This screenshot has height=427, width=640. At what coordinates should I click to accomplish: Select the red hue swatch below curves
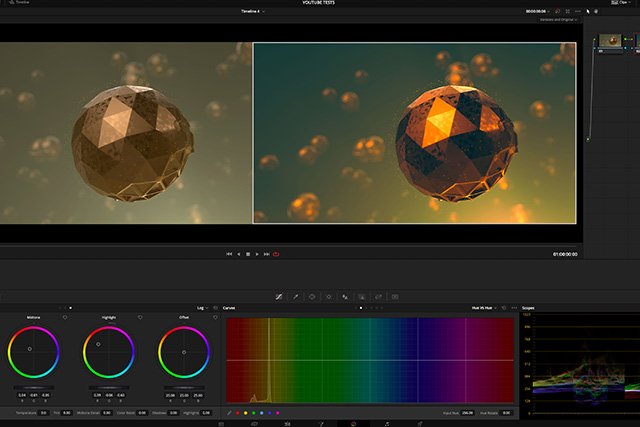(238, 412)
